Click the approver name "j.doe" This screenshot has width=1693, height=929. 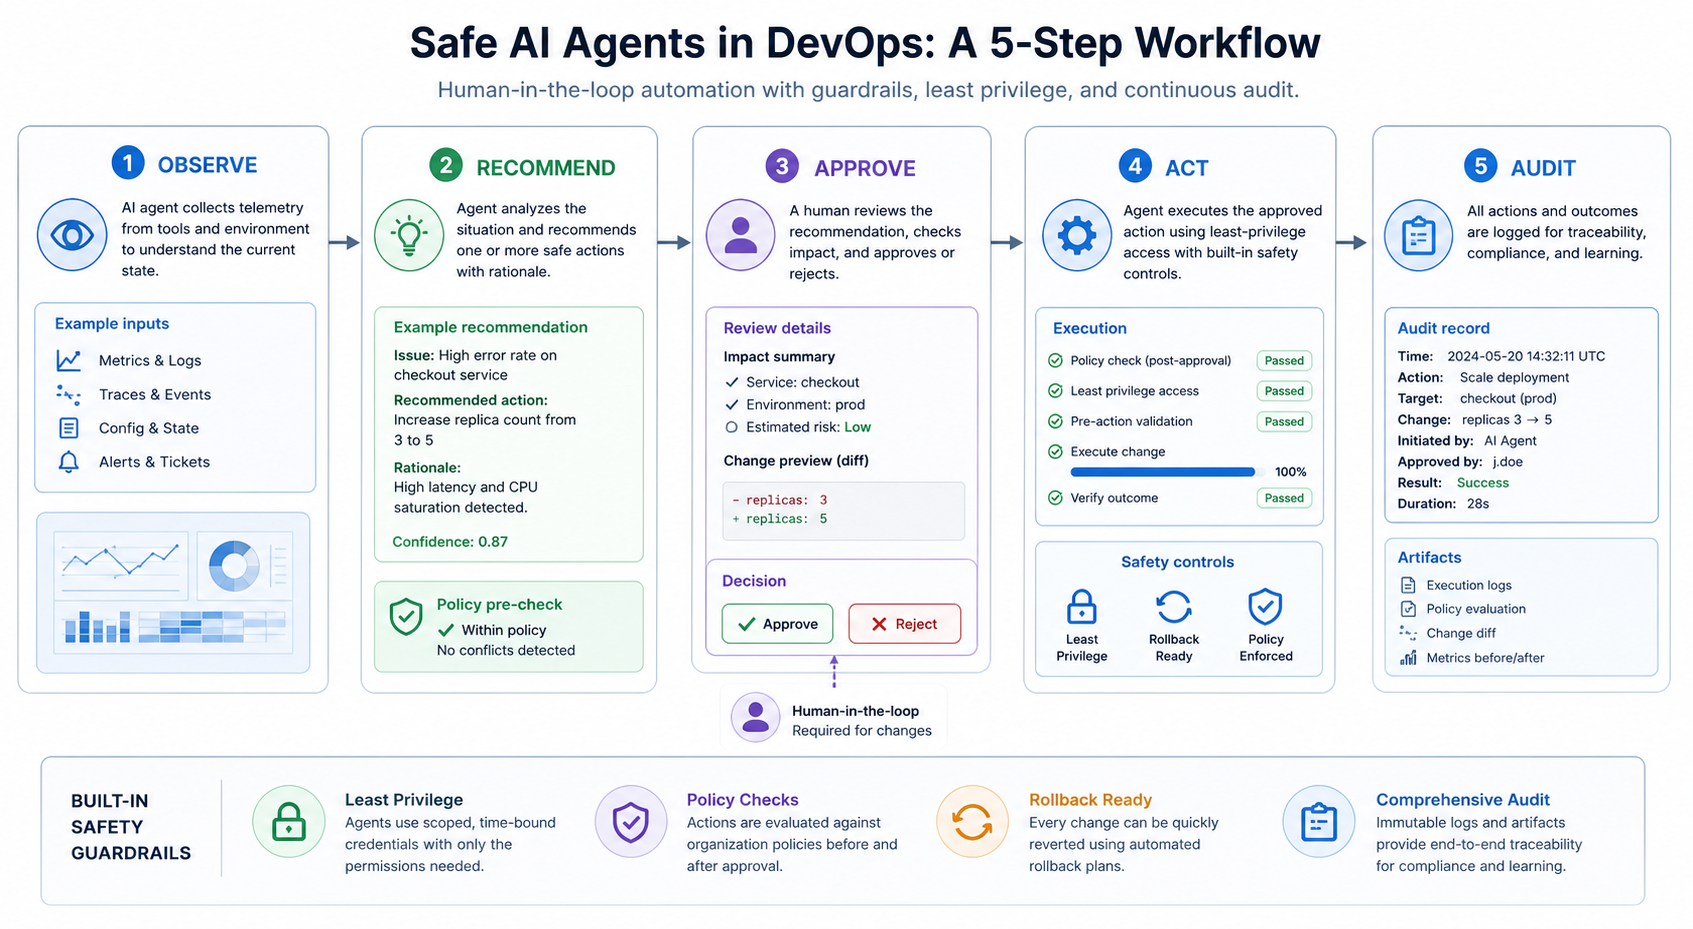tap(1508, 462)
